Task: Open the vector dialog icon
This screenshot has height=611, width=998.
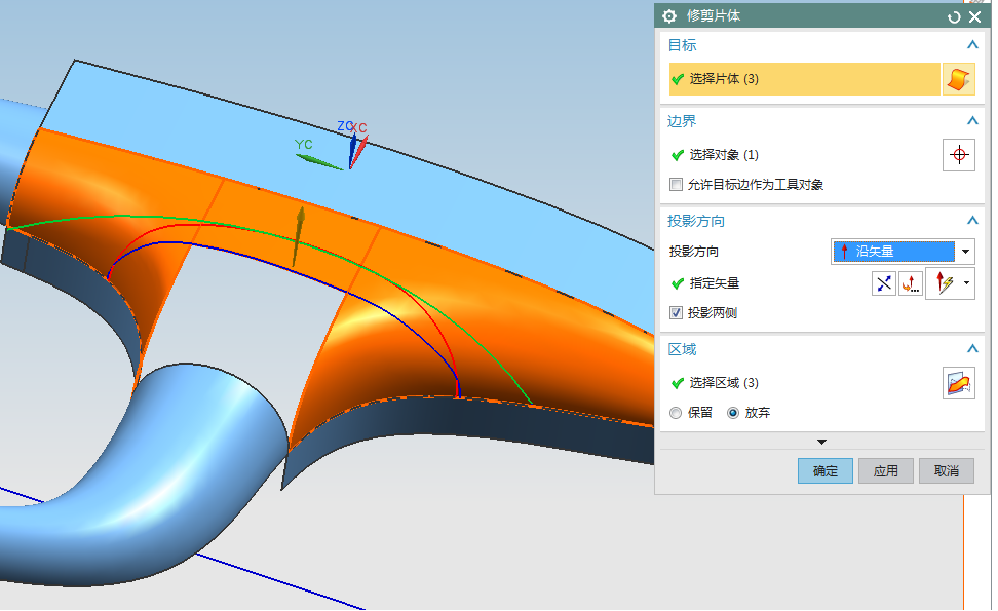Action: coord(910,284)
